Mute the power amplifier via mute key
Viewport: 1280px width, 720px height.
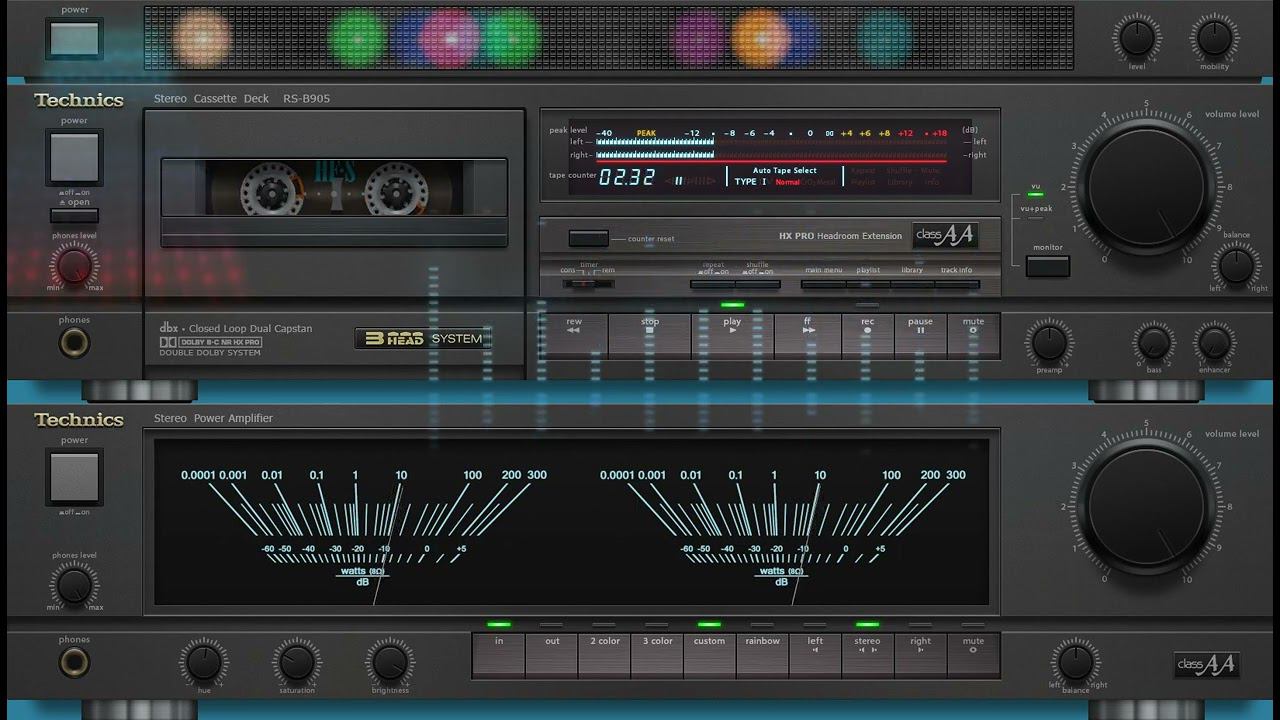[973, 655]
